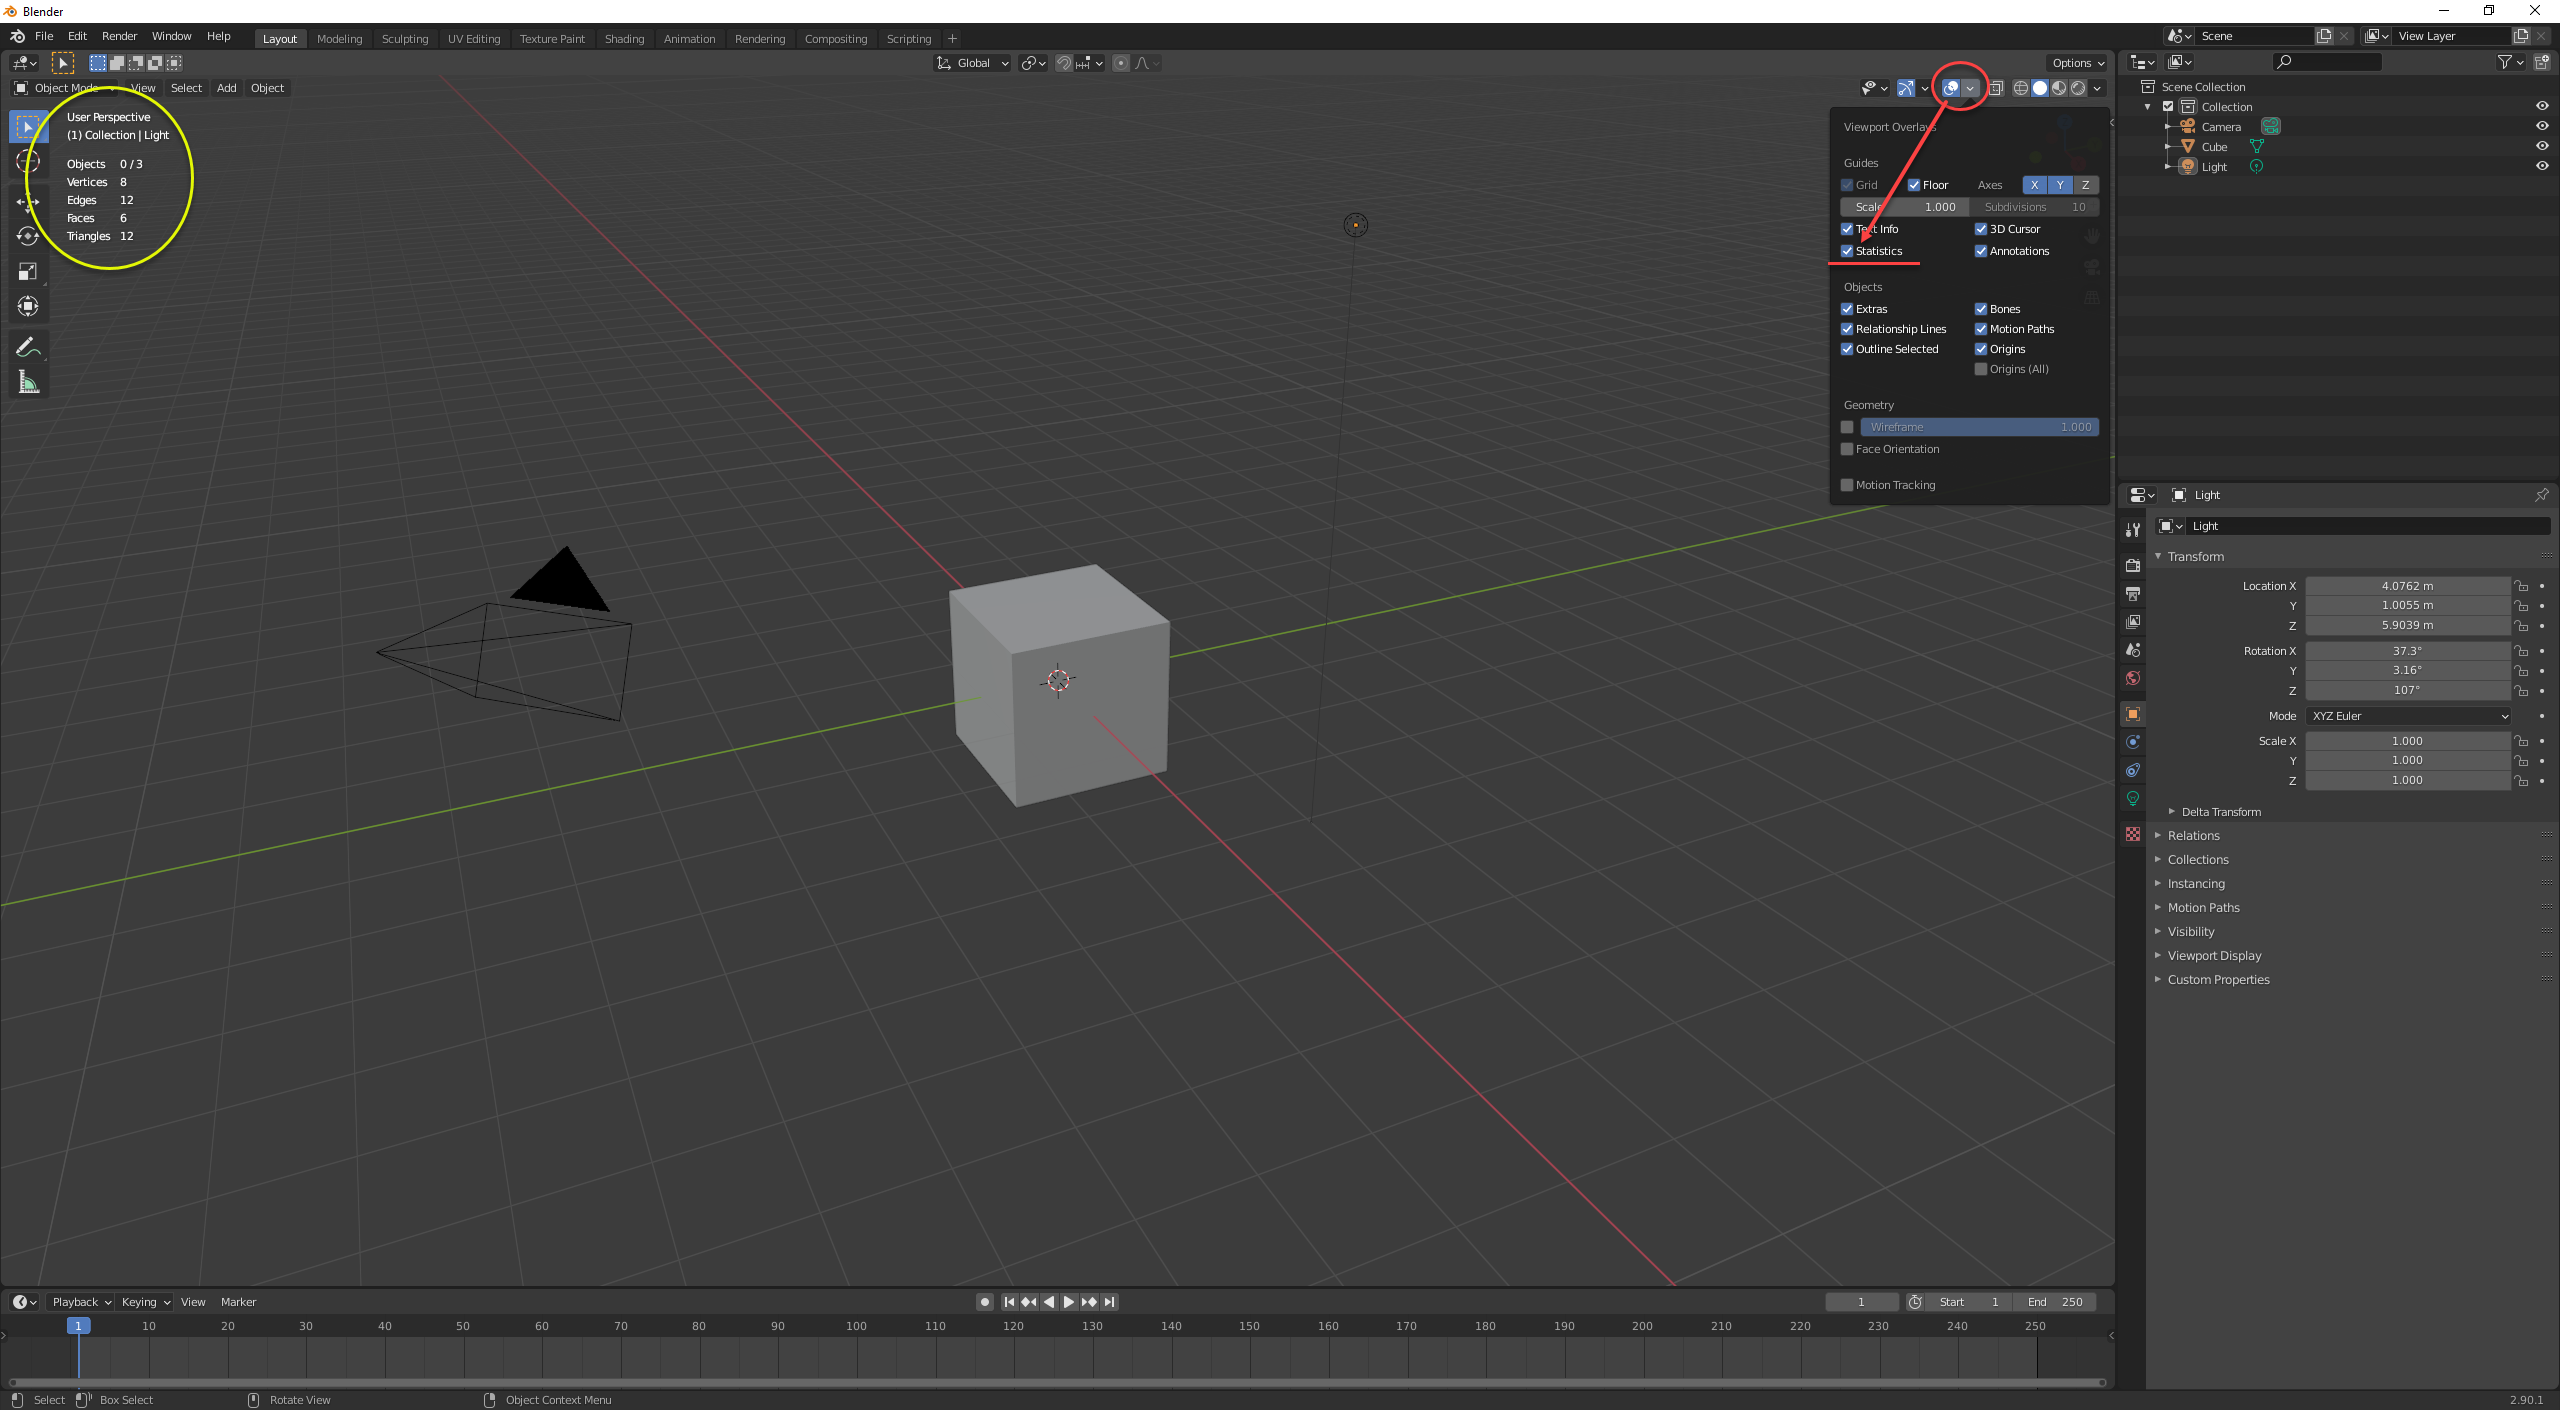
Task: Hide the Cube with its eye icon
Action: pyautogui.click(x=2541, y=146)
